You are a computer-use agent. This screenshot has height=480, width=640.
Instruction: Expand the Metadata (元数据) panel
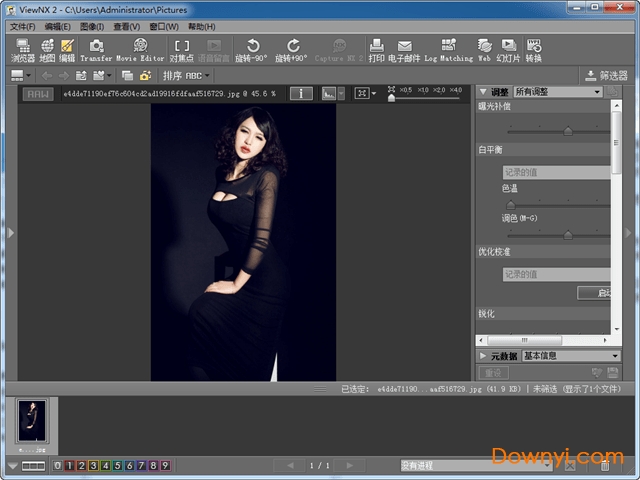click(483, 355)
